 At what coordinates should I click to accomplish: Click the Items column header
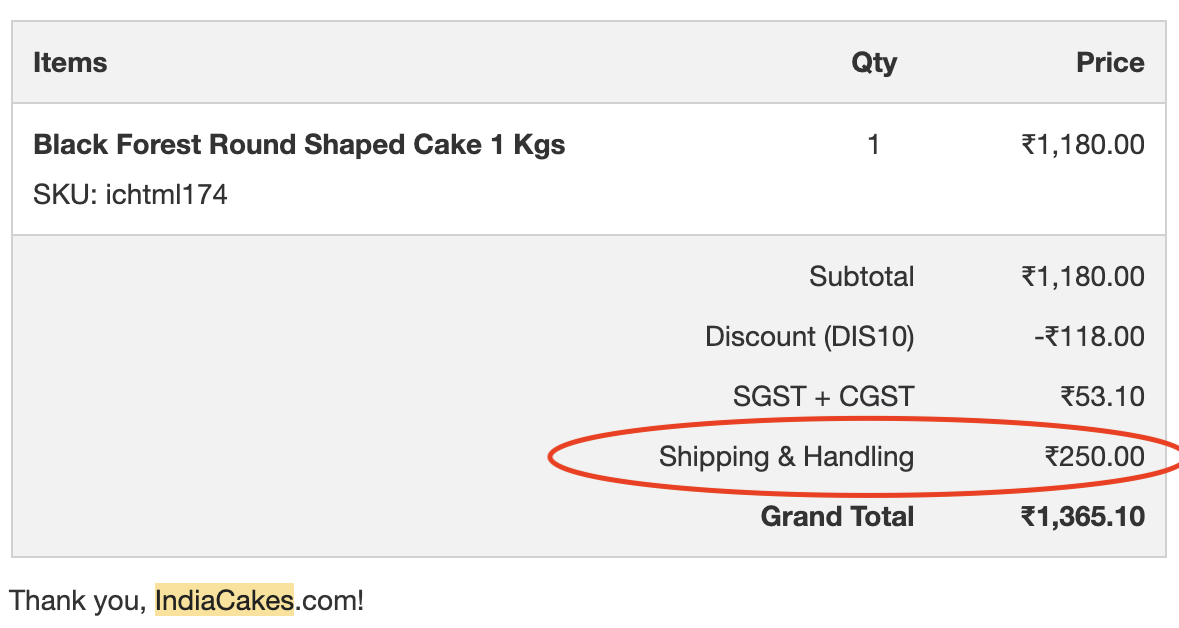tap(70, 62)
